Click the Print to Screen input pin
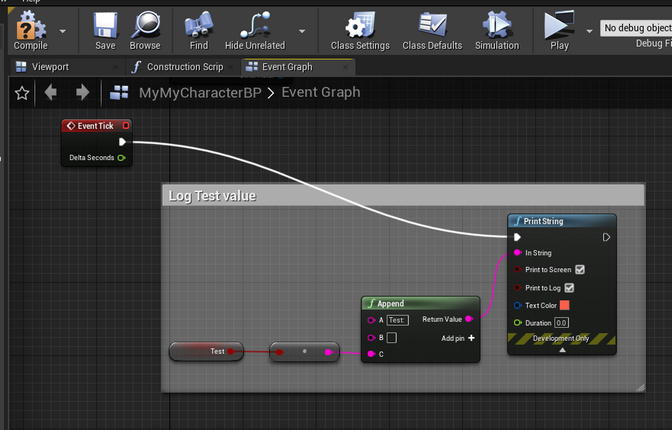Viewport: 672px width, 430px height. point(517,270)
